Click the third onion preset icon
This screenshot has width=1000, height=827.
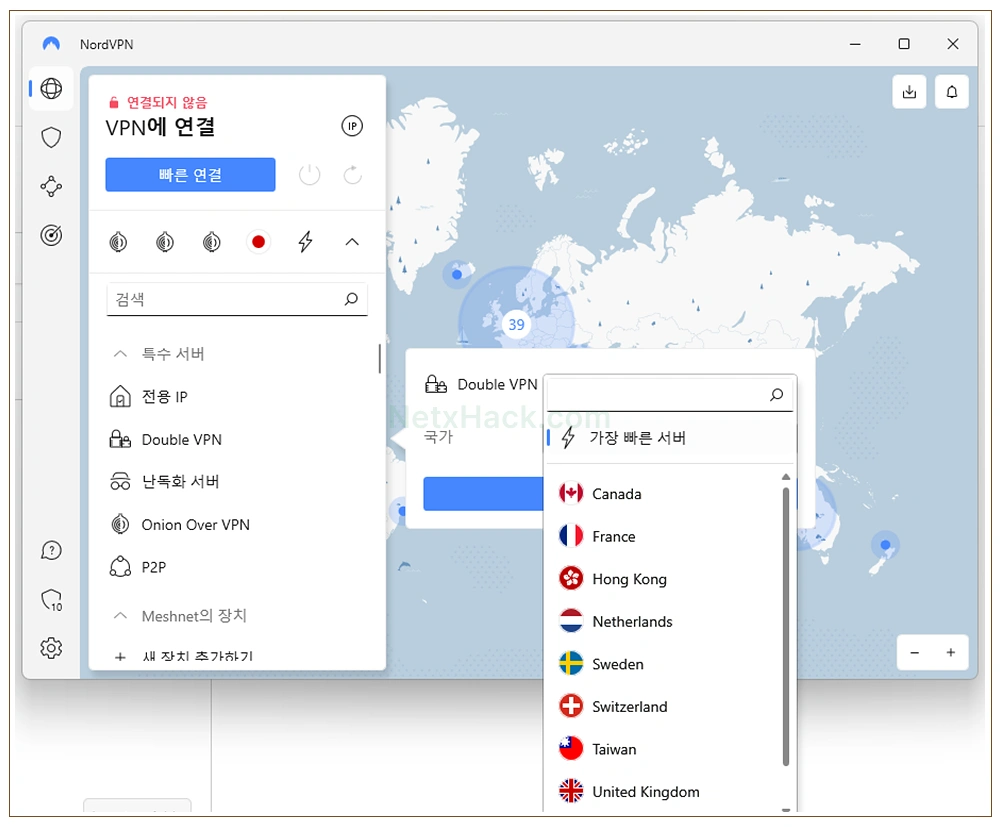[212, 242]
